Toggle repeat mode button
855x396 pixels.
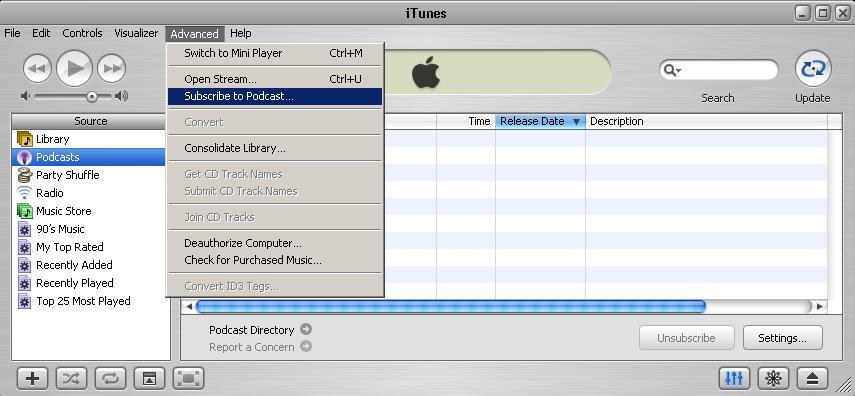tap(110, 378)
